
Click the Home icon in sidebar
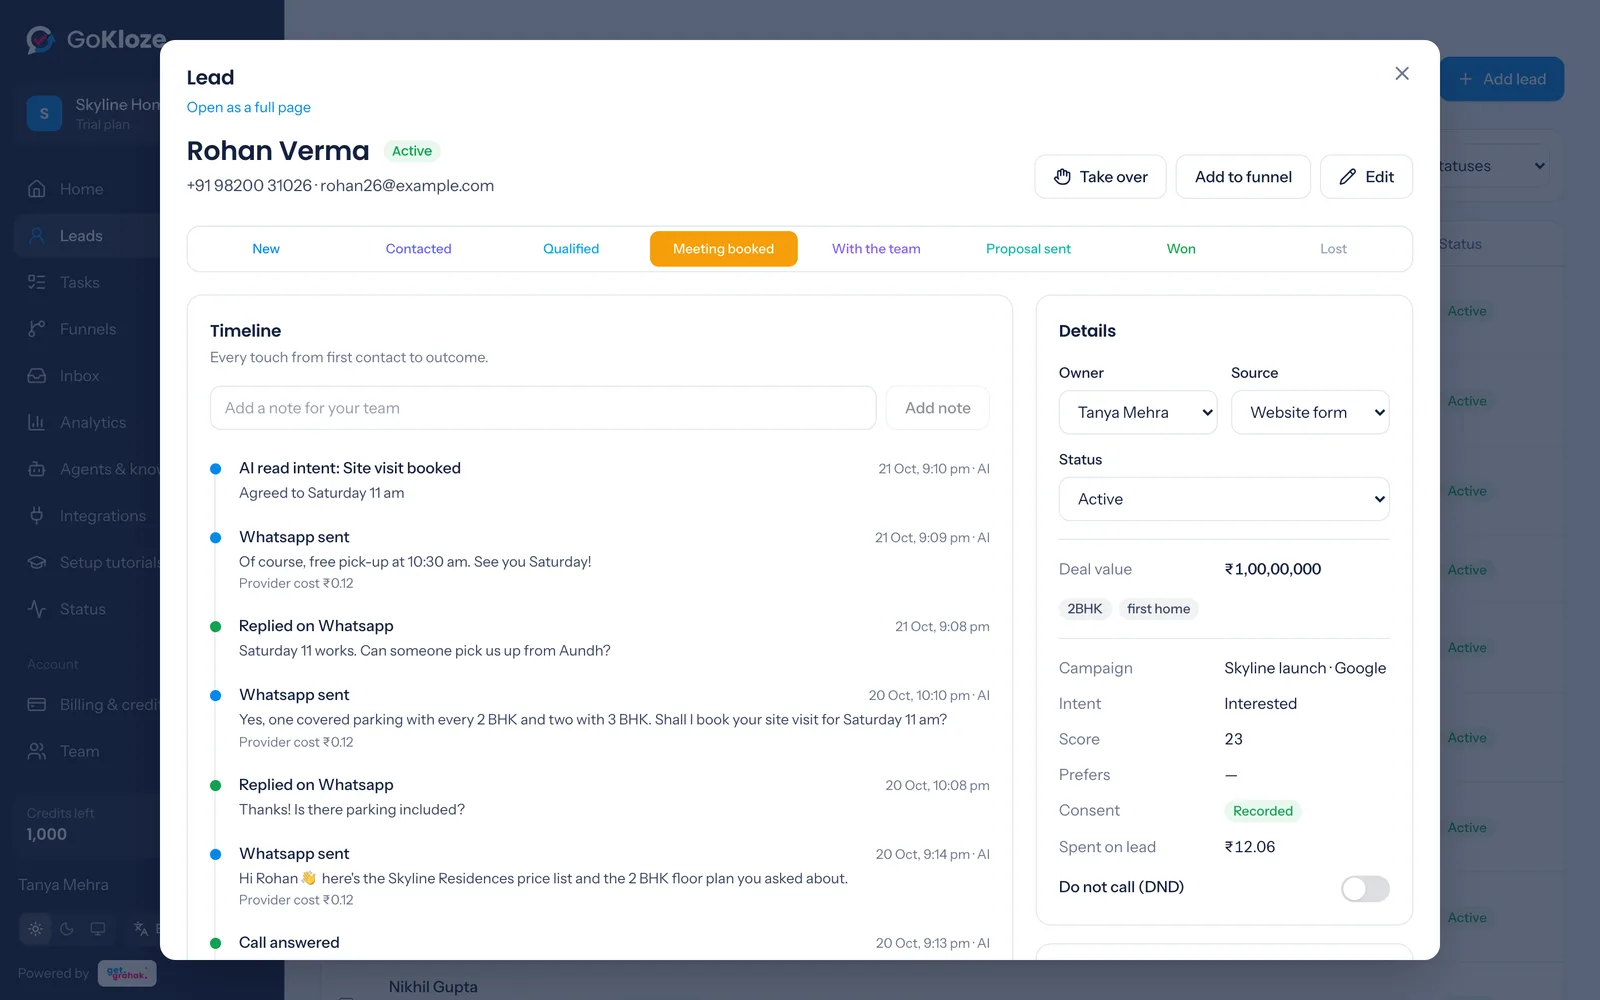tap(37, 189)
